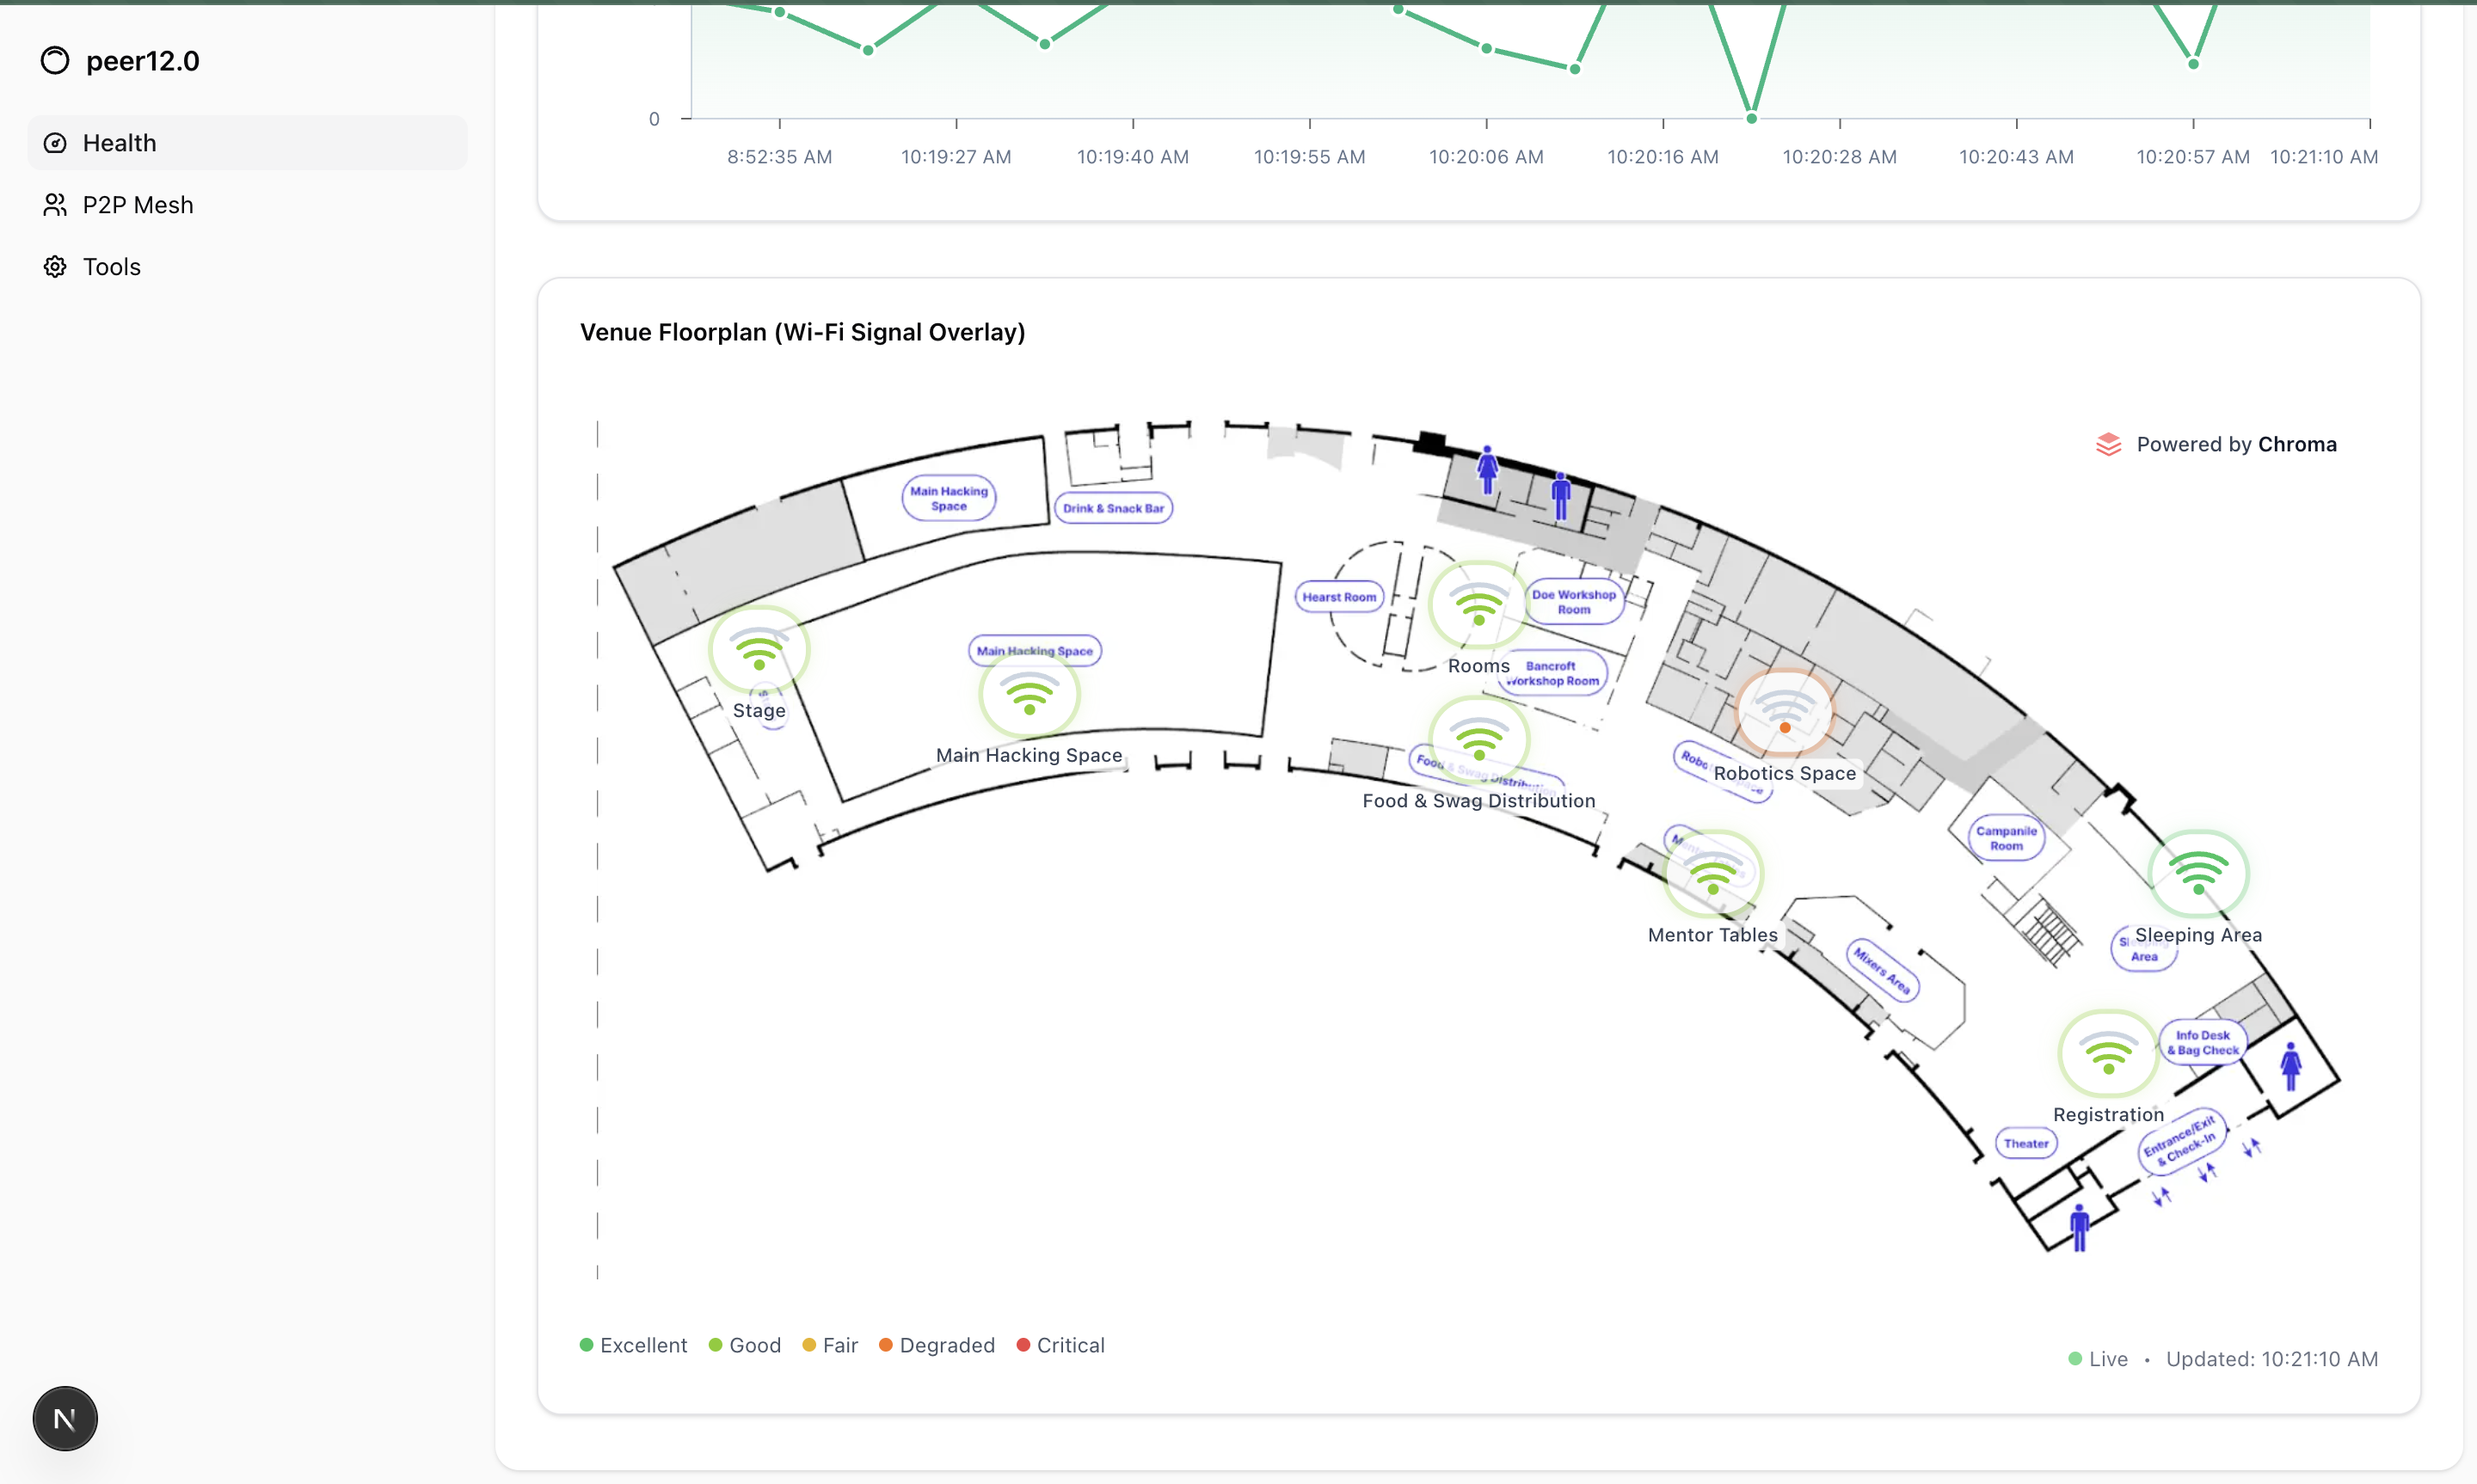2477x1484 pixels.
Task: Open the round N badge button
Action: click(65, 1418)
